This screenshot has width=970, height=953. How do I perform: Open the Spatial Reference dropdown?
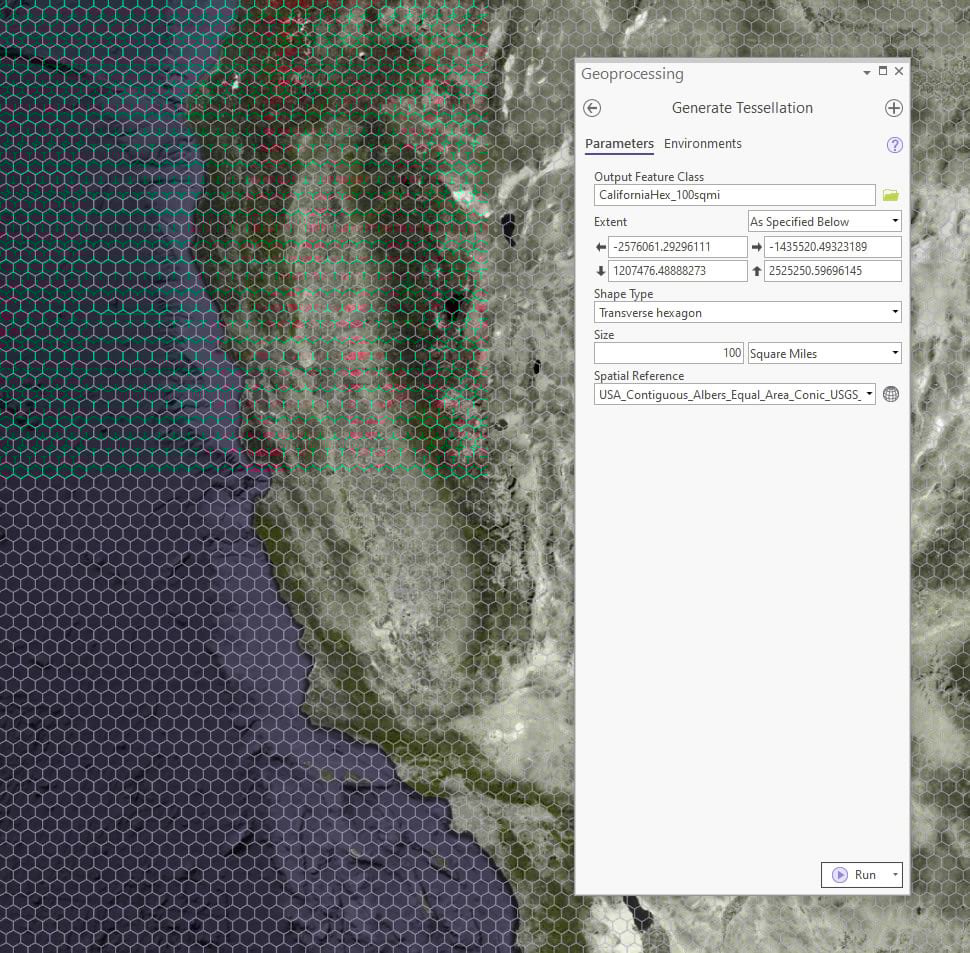click(x=734, y=395)
